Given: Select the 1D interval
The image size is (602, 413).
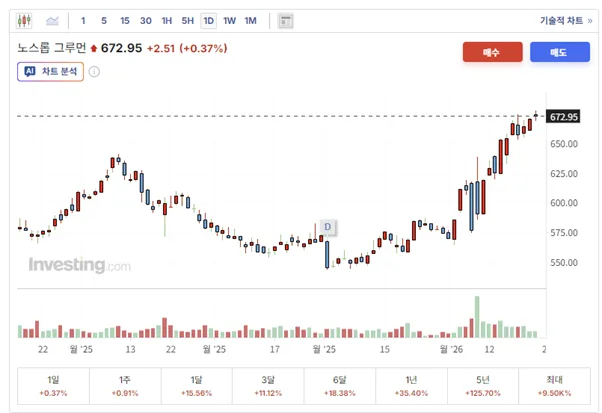Looking at the screenshot, I should coord(208,21).
